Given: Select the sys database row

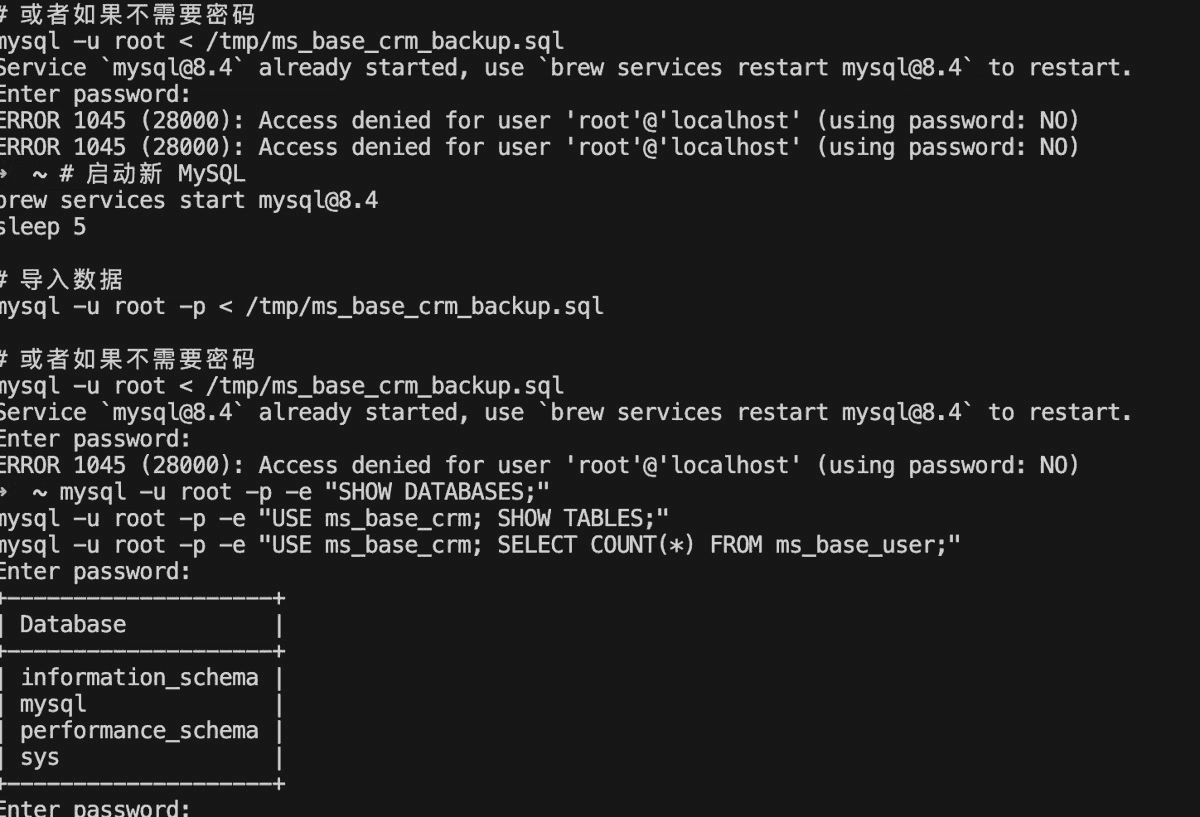Looking at the screenshot, I should tap(39, 757).
